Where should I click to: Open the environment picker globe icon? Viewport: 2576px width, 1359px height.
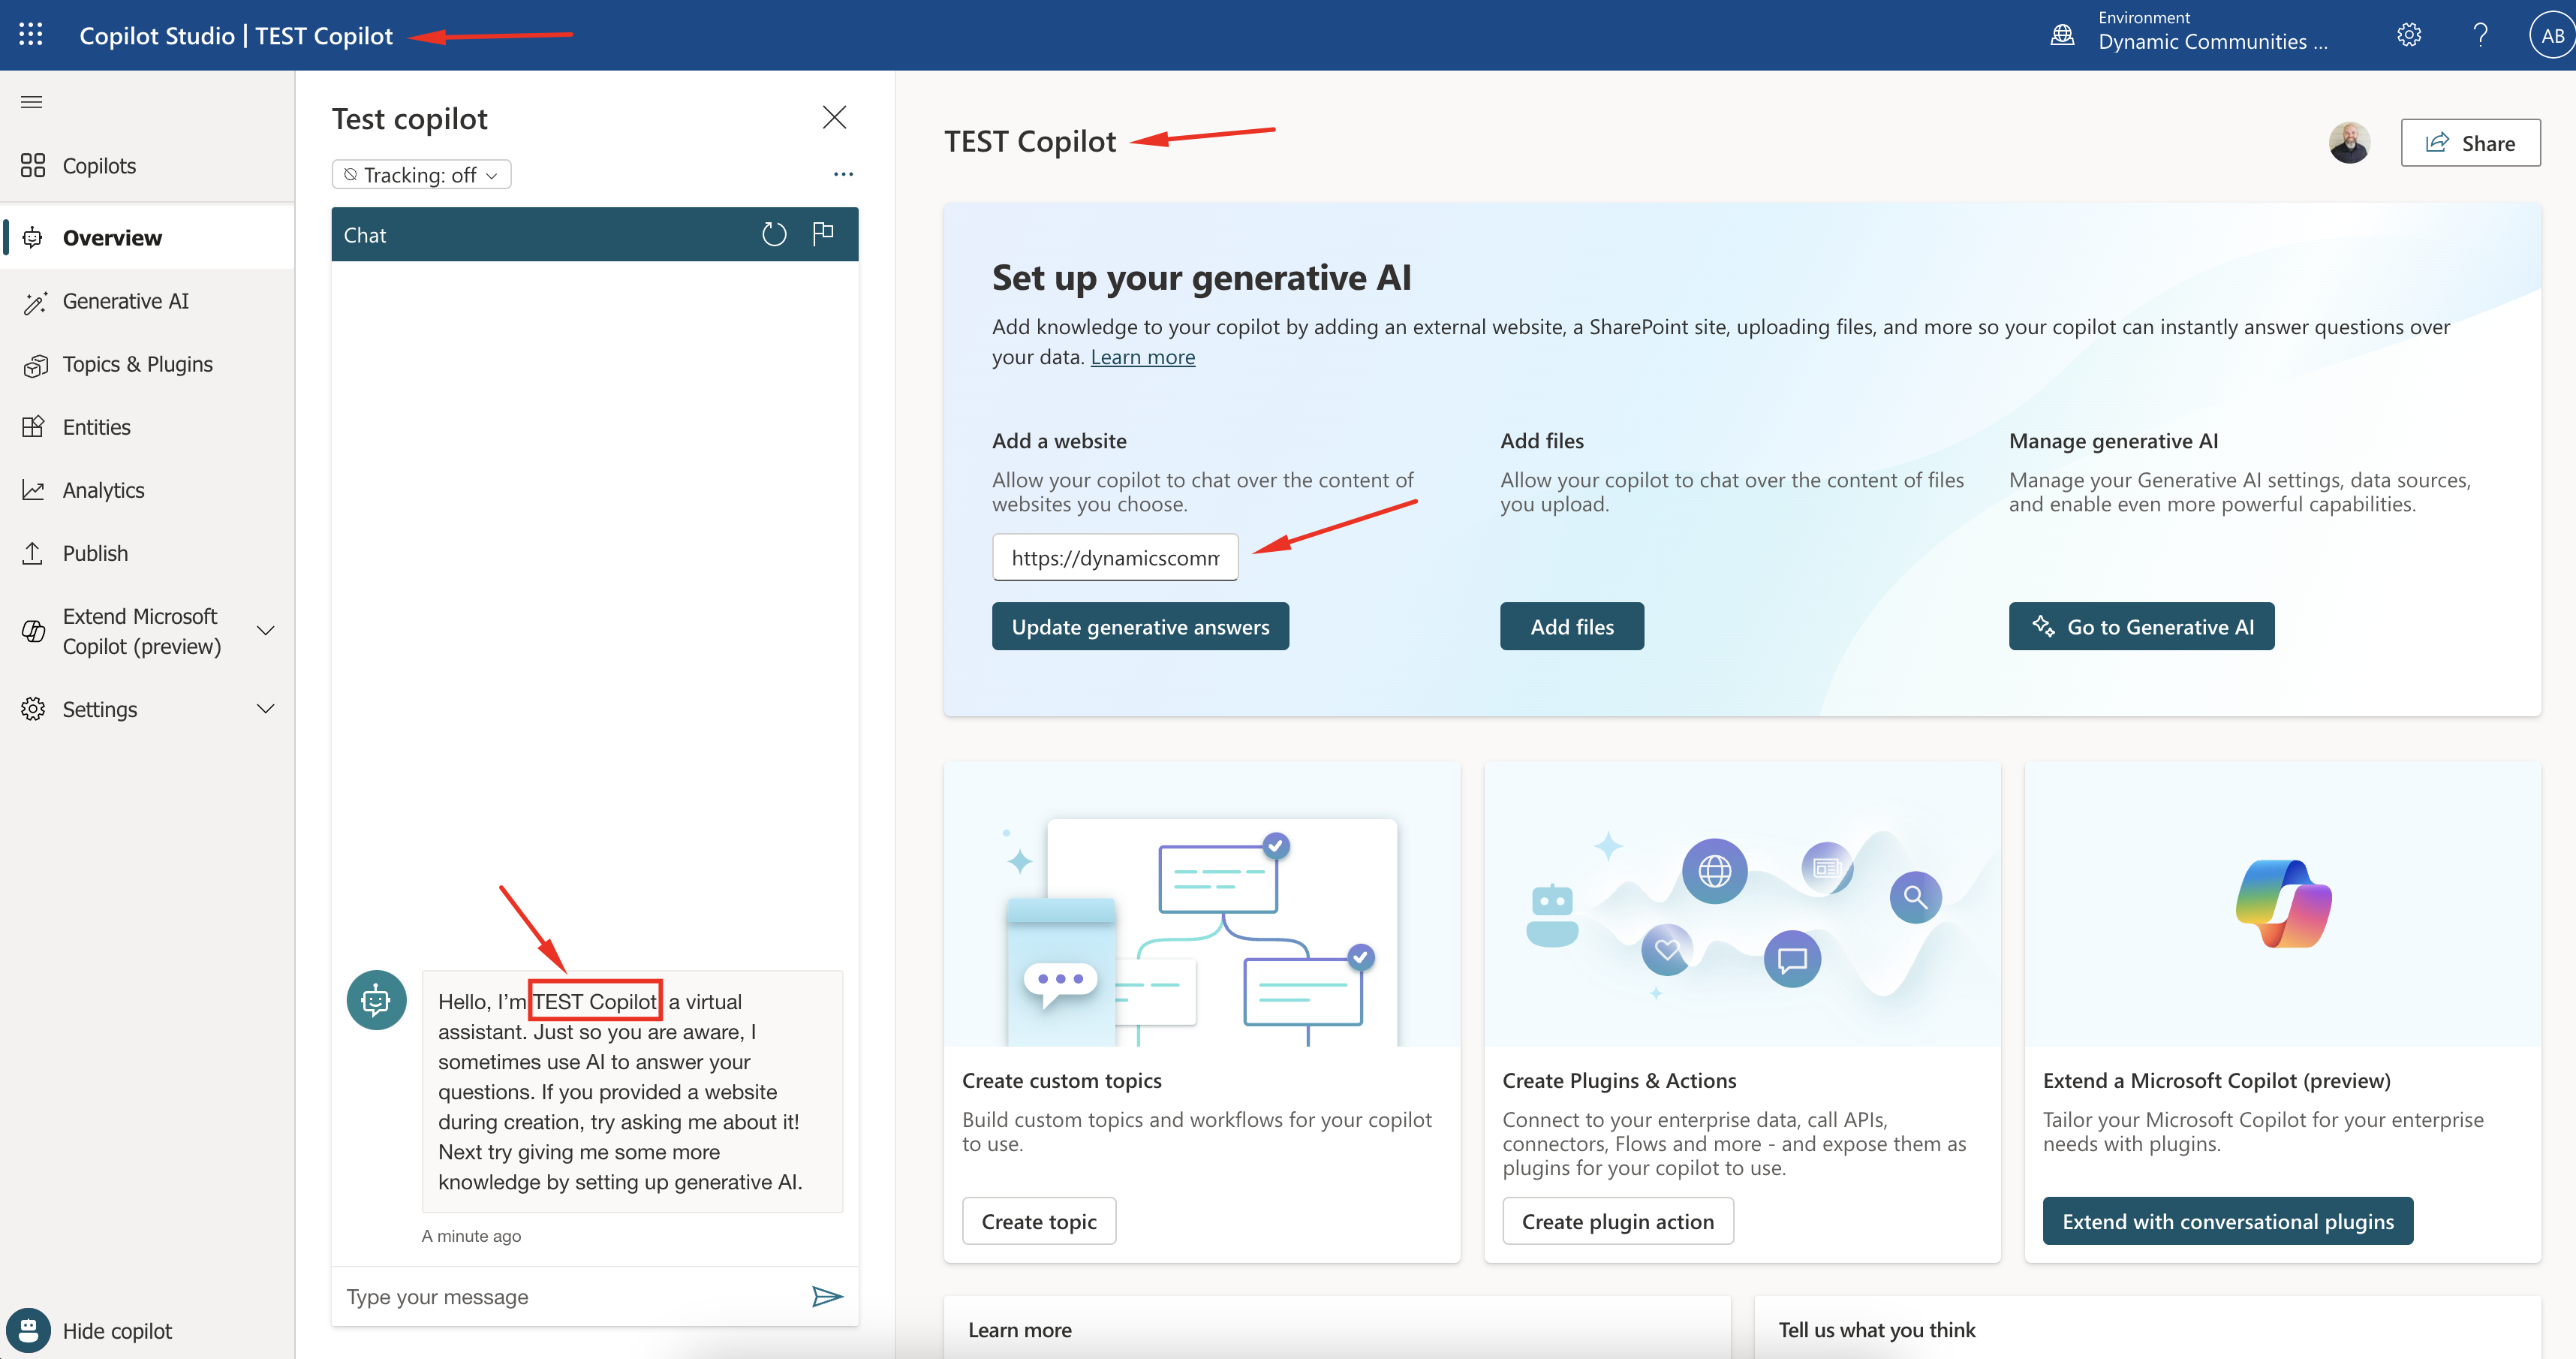click(x=2062, y=35)
